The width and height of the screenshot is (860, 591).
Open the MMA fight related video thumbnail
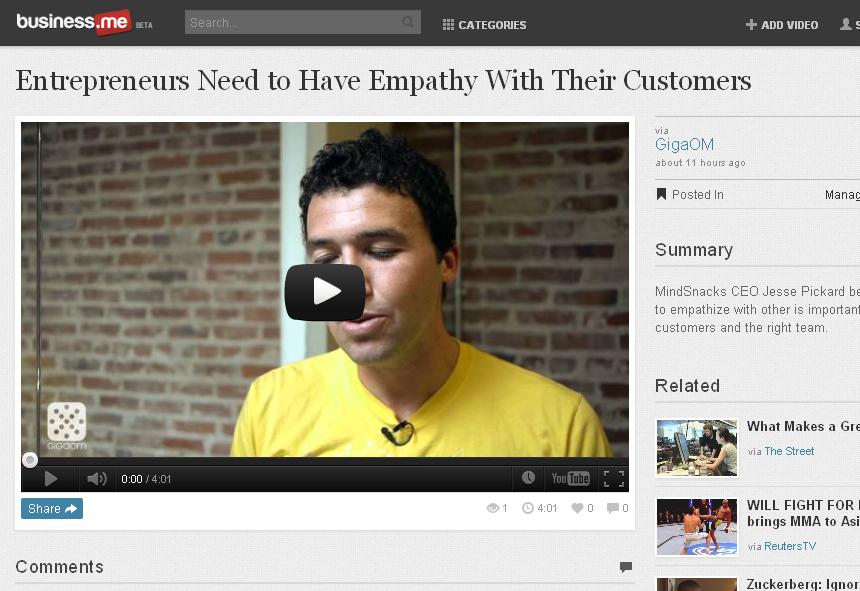pos(697,527)
